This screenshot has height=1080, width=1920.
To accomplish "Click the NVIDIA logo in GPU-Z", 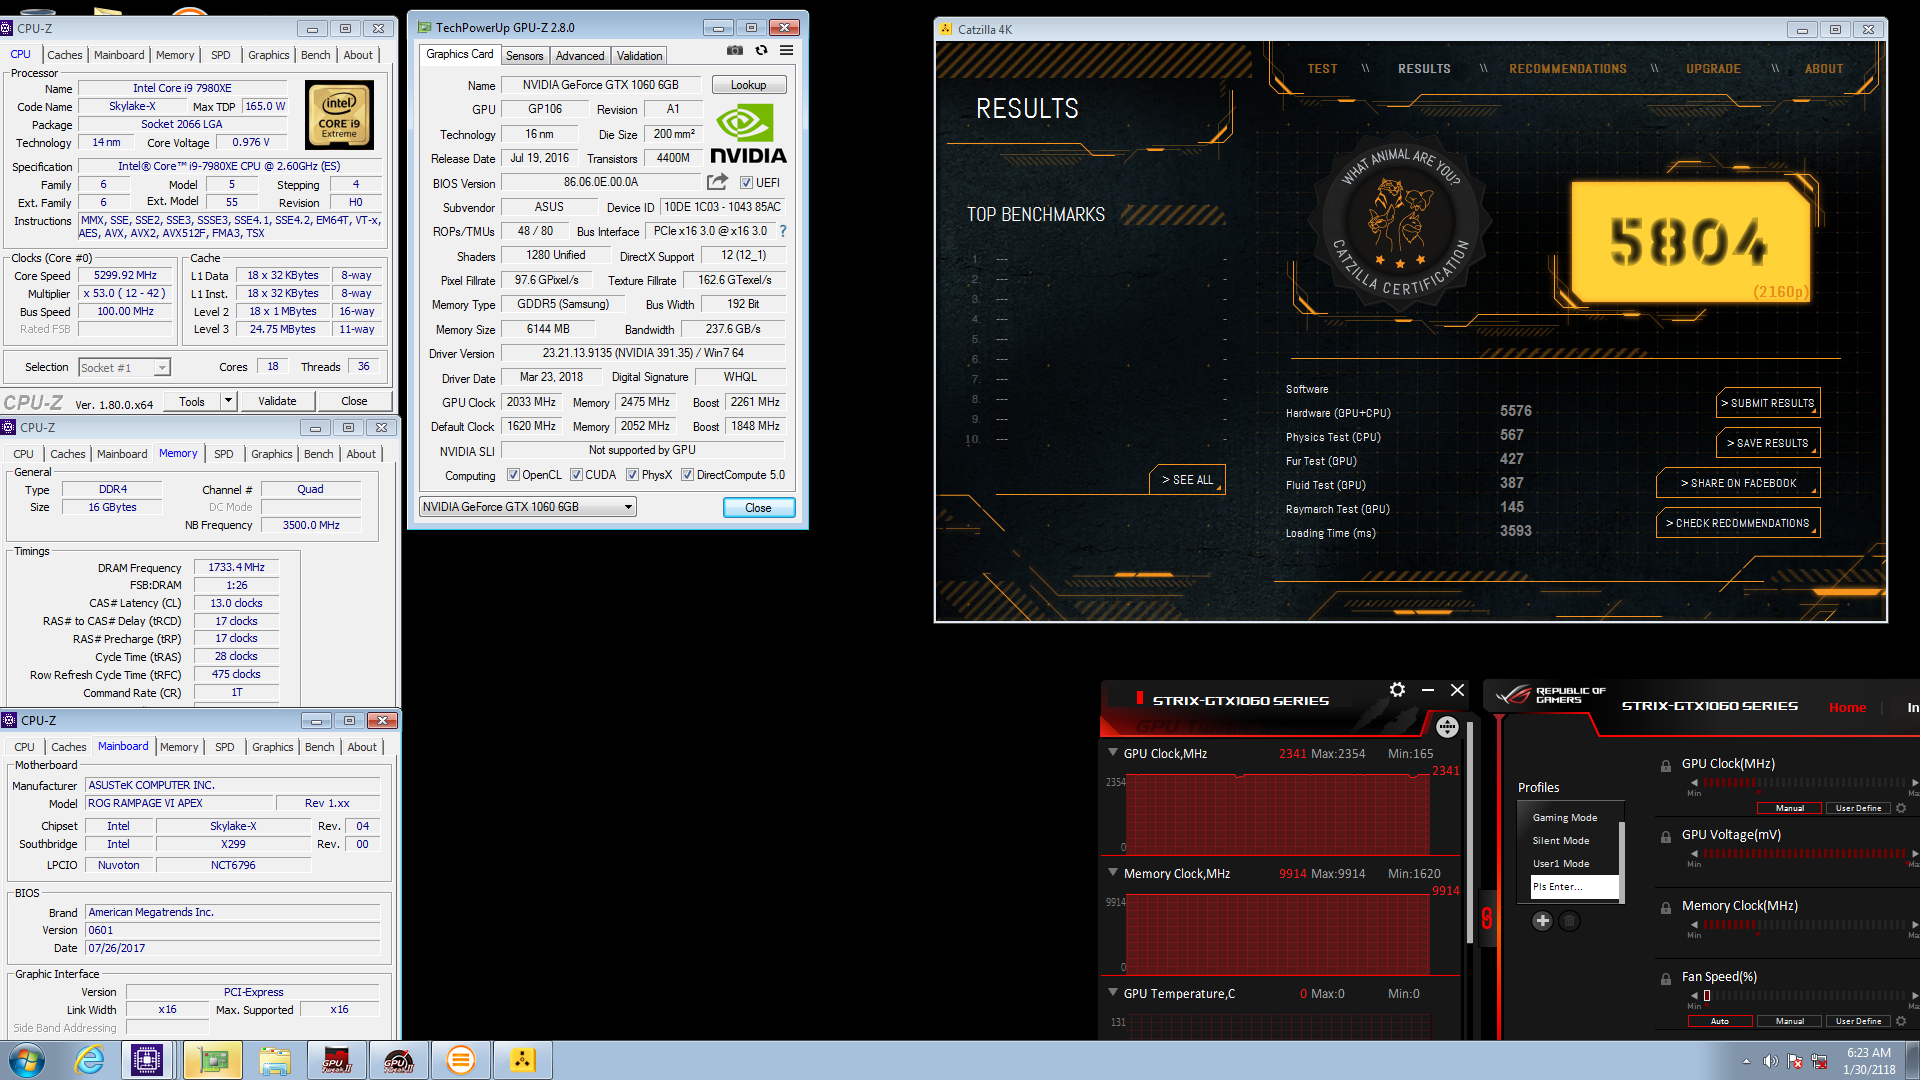I will (x=747, y=135).
